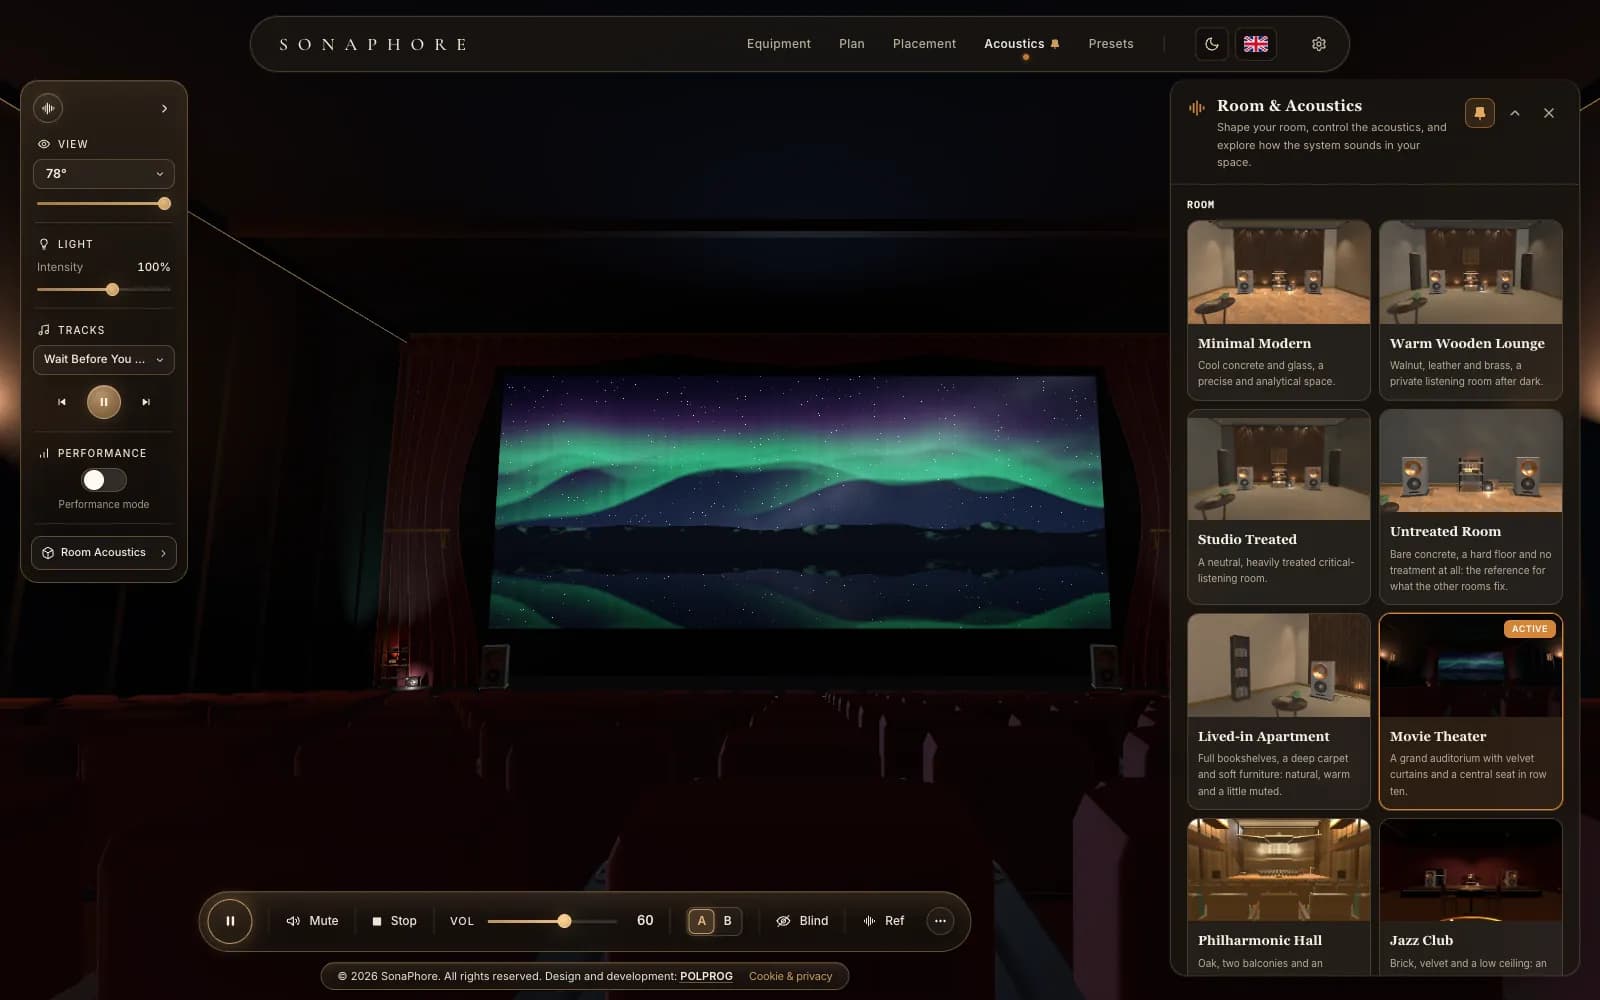This screenshot has width=1600, height=1000.
Task: Toggle Blind listening mode
Action: click(x=802, y=921)
